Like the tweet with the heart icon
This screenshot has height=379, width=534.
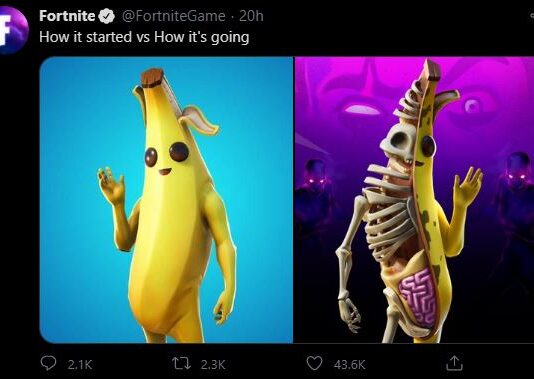[314, 363]
